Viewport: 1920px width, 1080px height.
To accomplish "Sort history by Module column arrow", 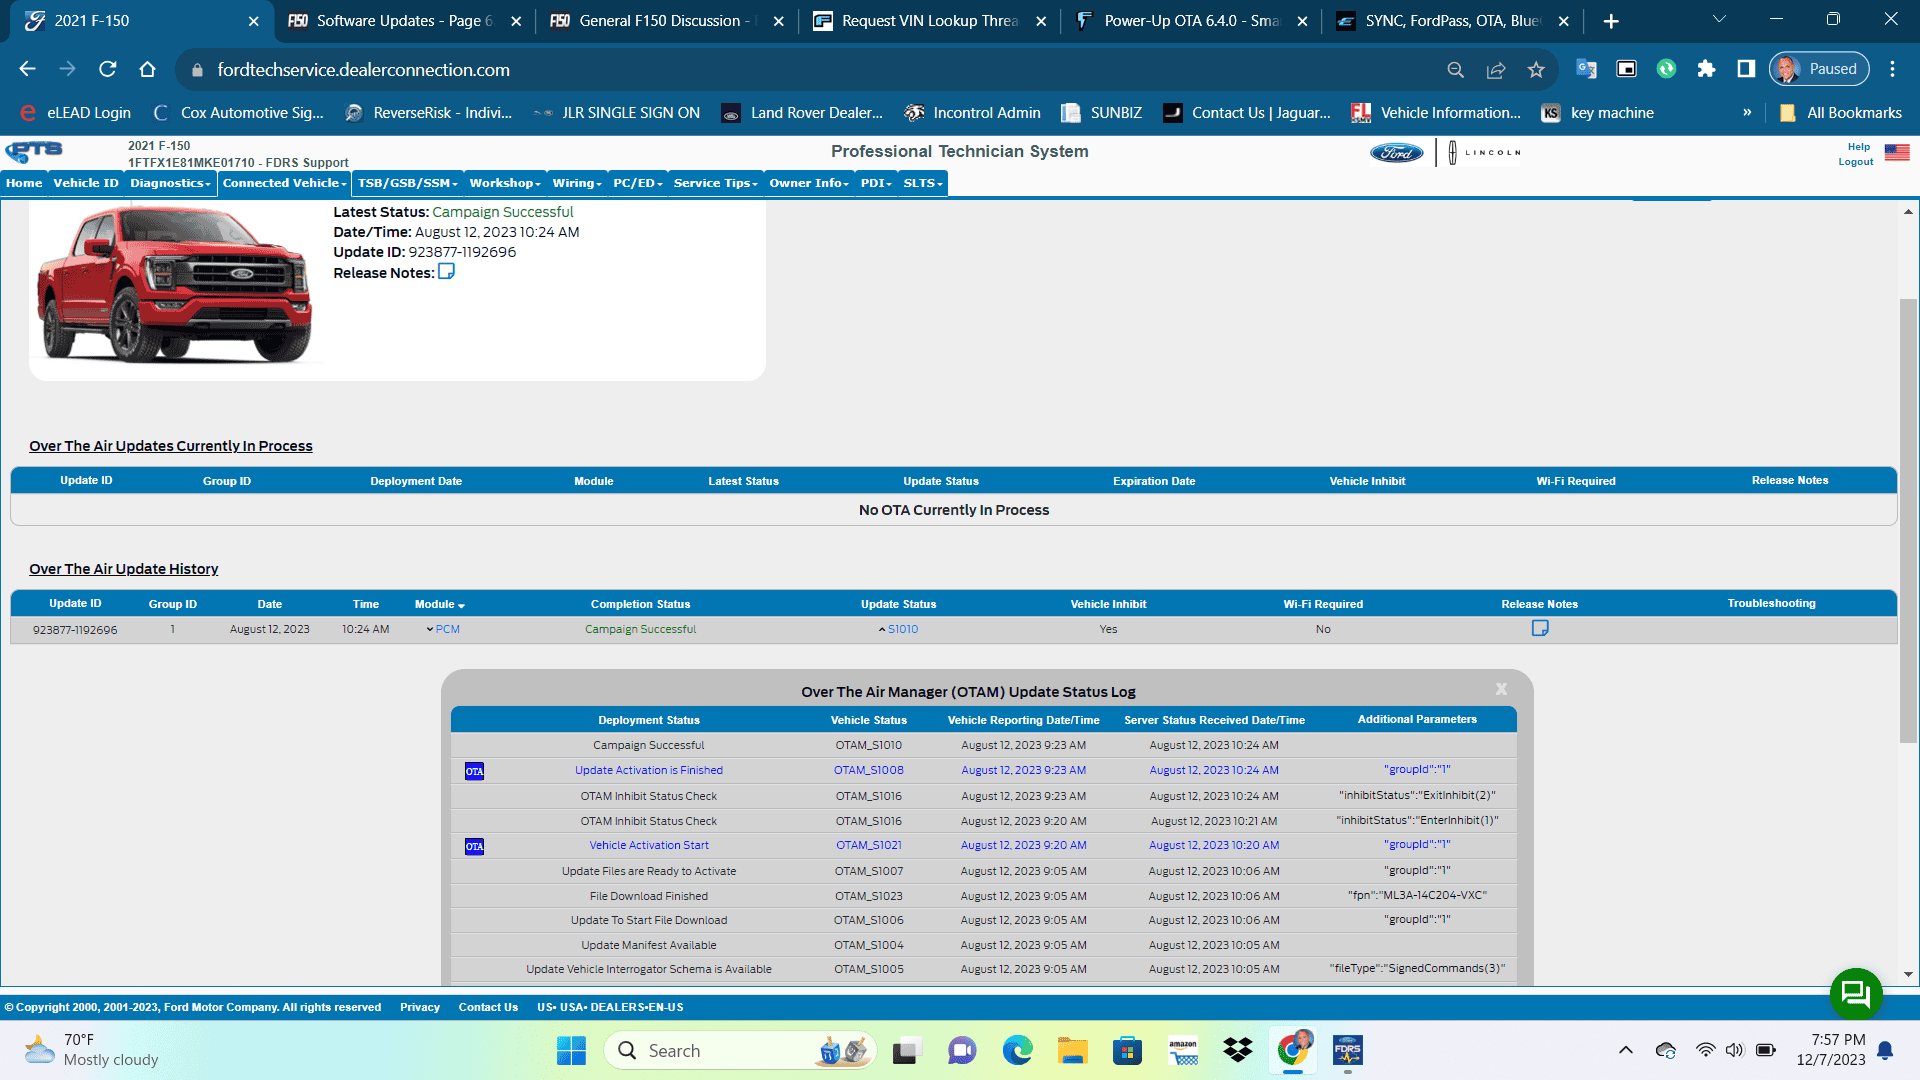I will tap(461, 606).
